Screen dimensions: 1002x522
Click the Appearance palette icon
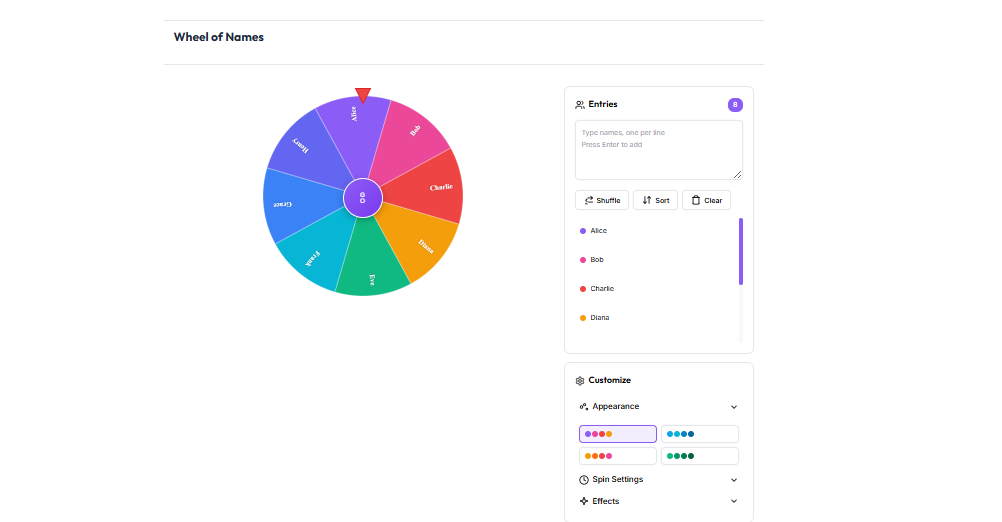pos(583,406)
